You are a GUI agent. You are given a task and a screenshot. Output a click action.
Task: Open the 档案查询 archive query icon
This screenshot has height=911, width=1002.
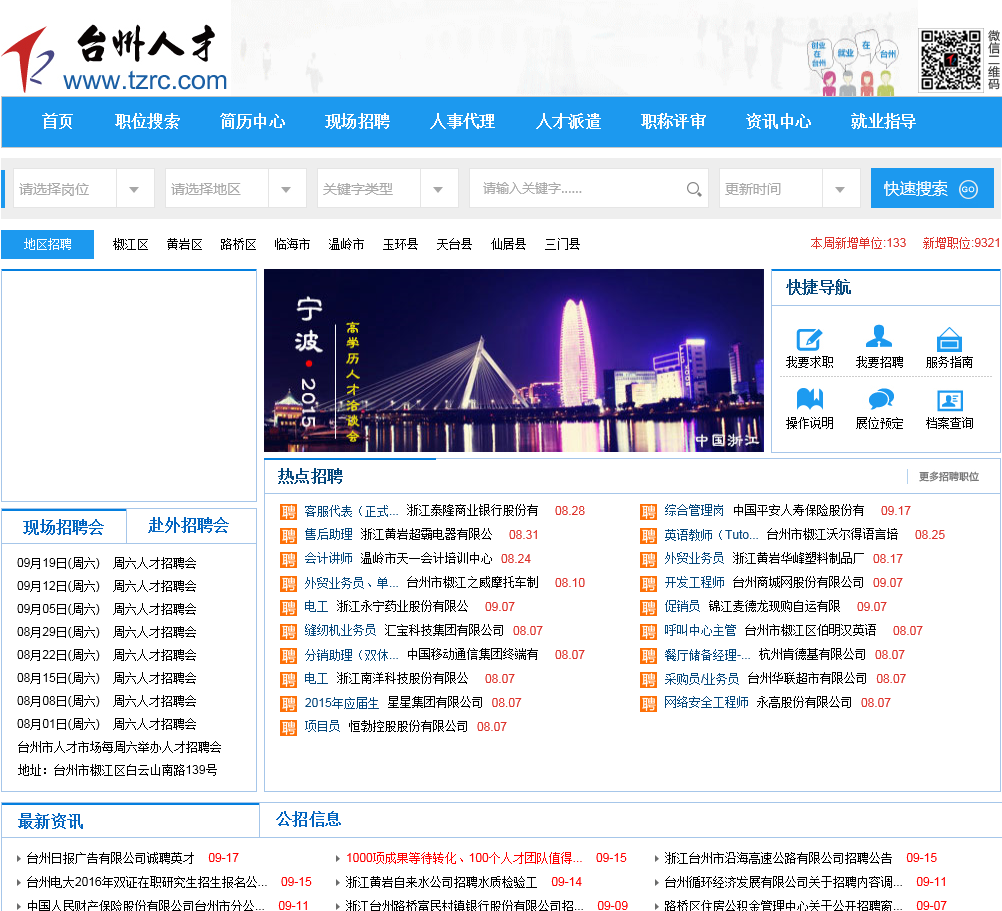click(x=949, y=401)
